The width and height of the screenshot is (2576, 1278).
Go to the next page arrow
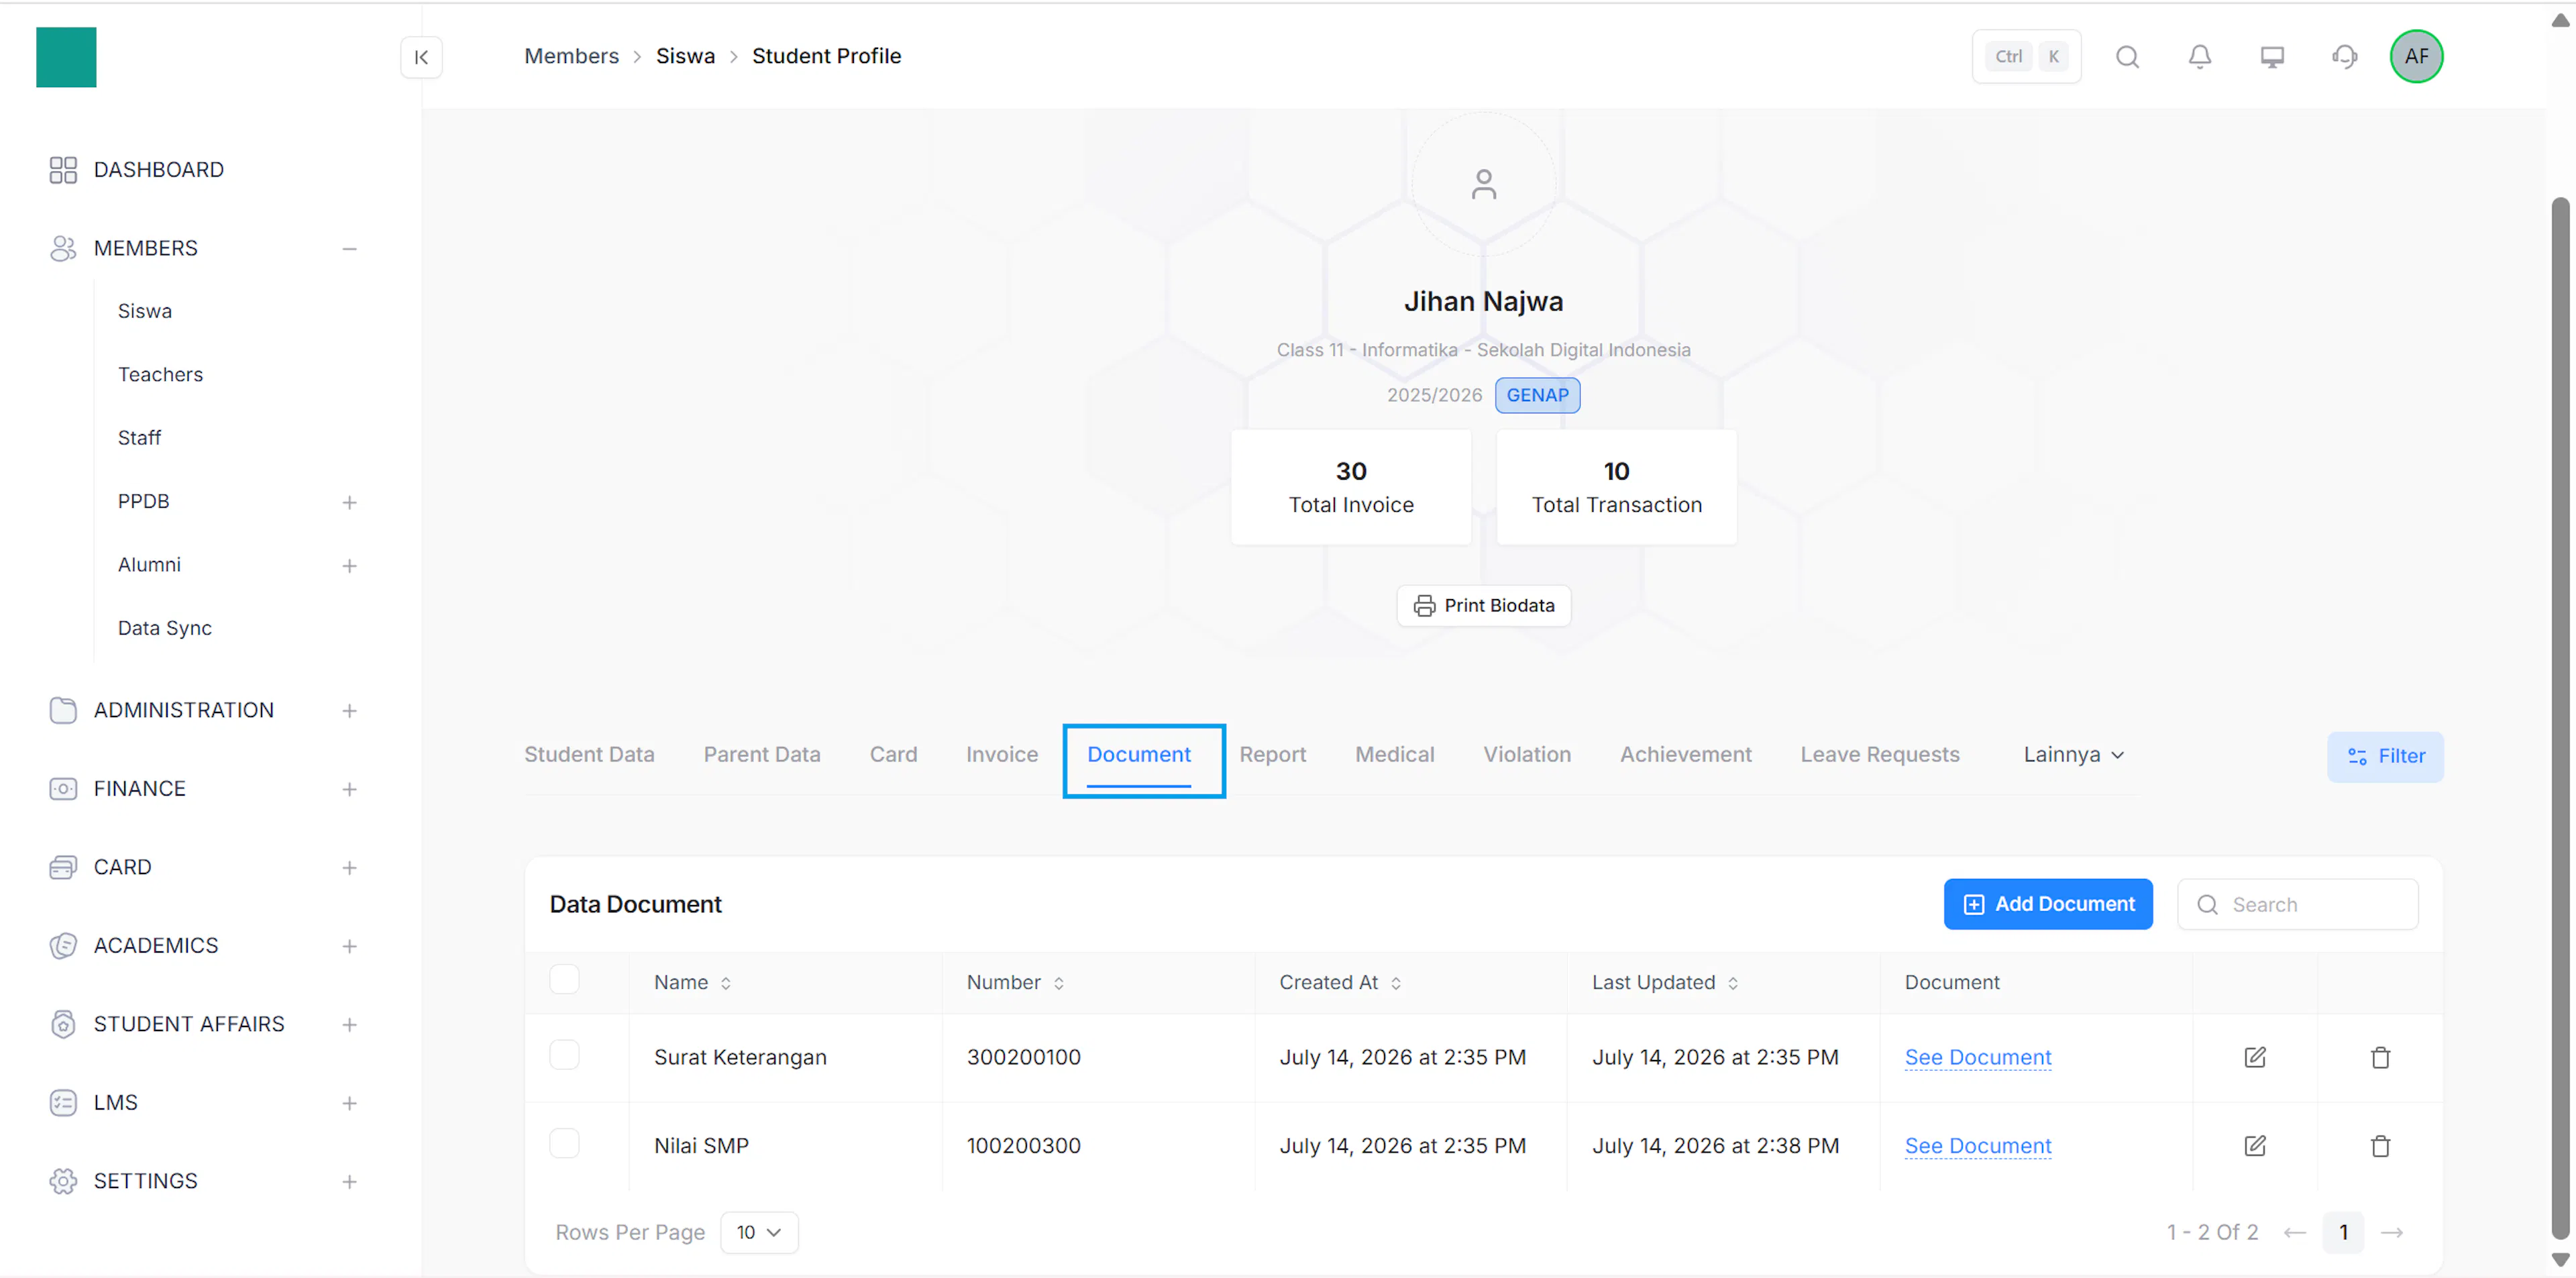click(x=2391, y=1232)
